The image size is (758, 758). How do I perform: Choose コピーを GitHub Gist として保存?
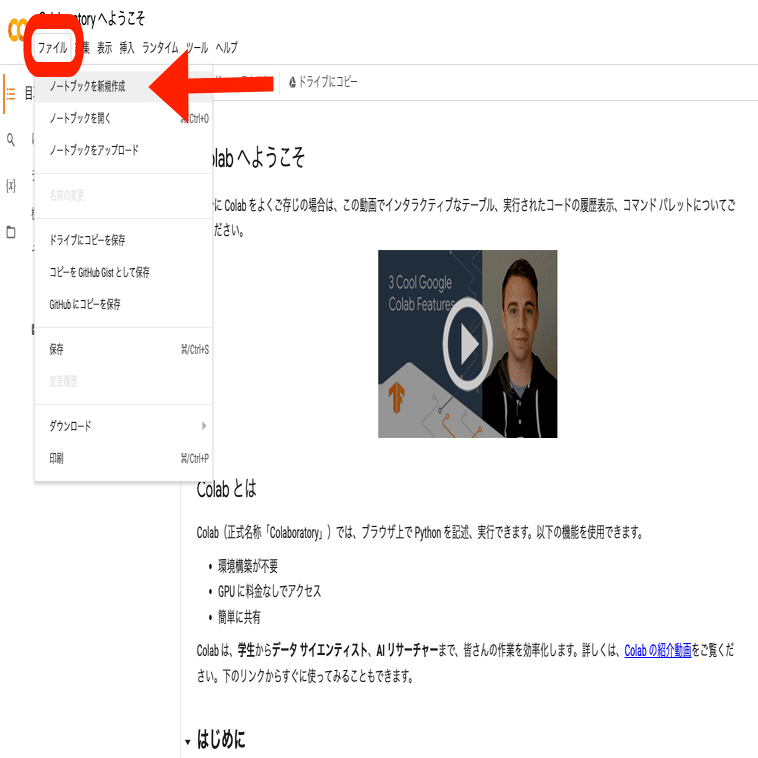click(123, 272)
